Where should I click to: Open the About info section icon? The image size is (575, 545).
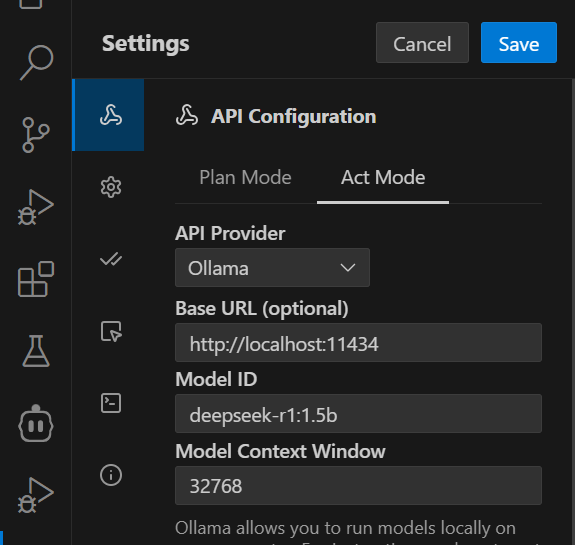pyautogui.click(x=111, y=475)
